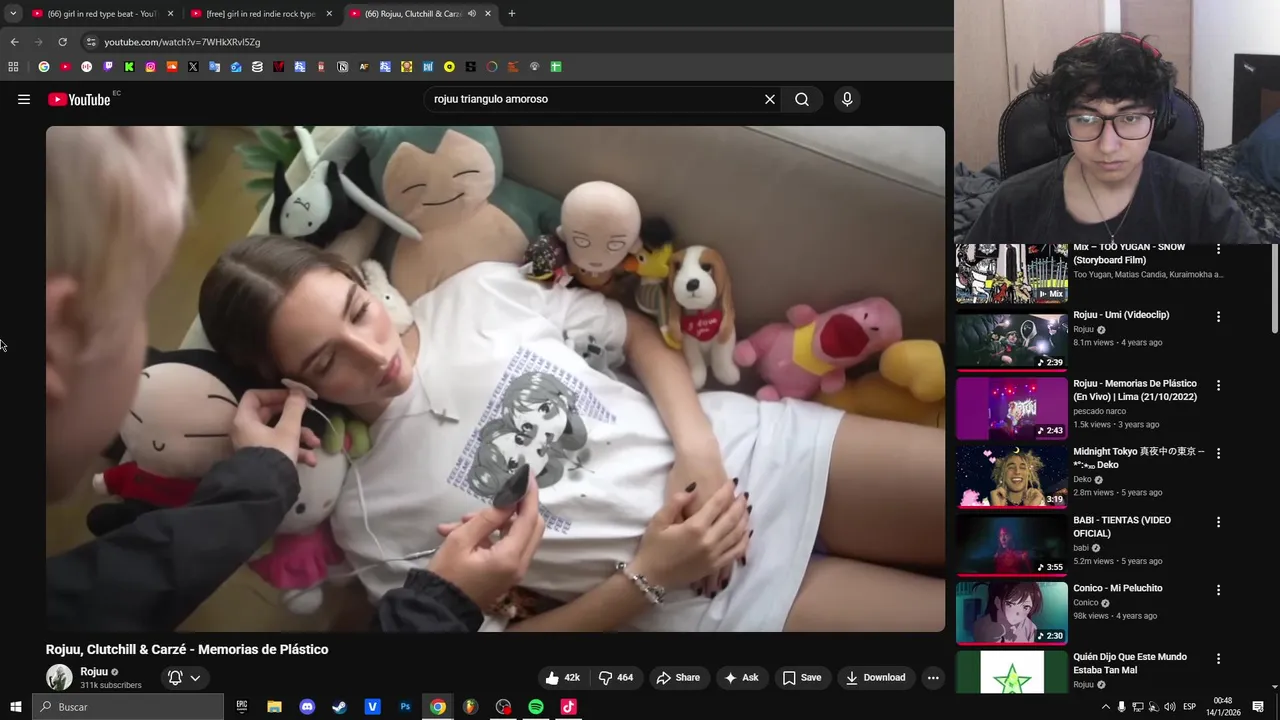Open options for Midnight Tokyo video
The width and height of the screenshot is (1280, 720).
[x=1218, y=453]
